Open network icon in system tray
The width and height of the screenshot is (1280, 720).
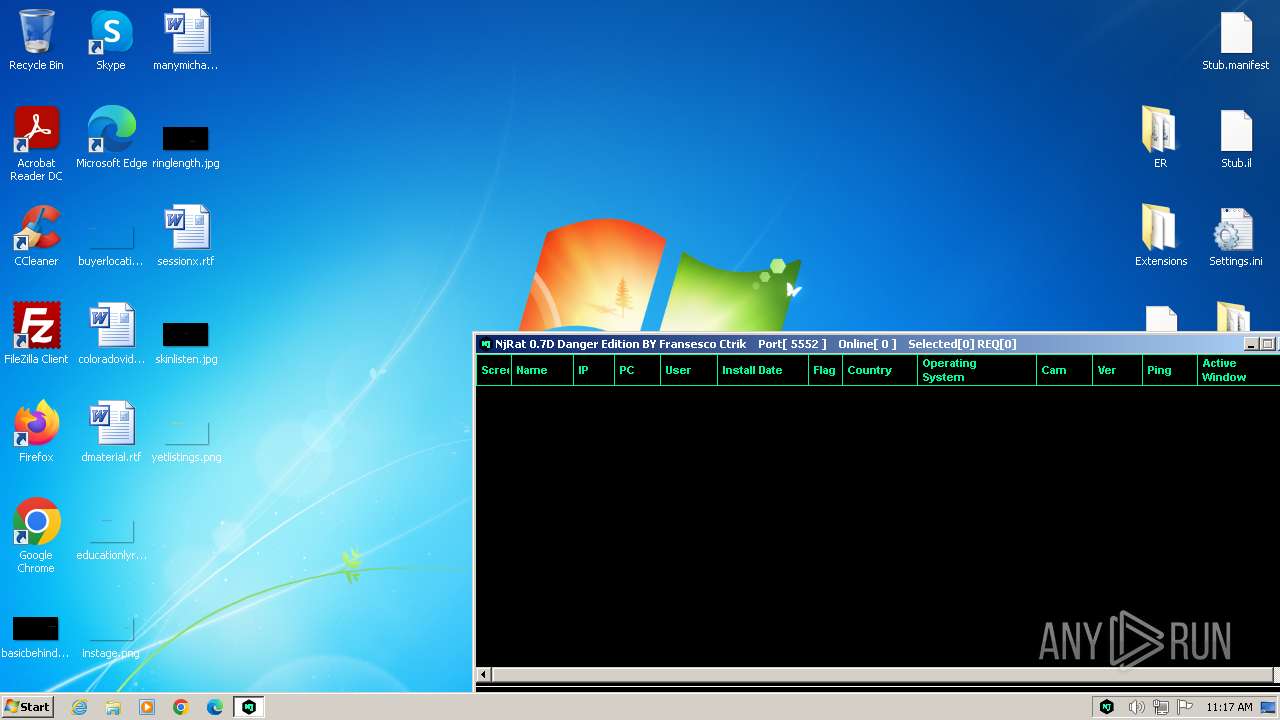(1161, 707)
